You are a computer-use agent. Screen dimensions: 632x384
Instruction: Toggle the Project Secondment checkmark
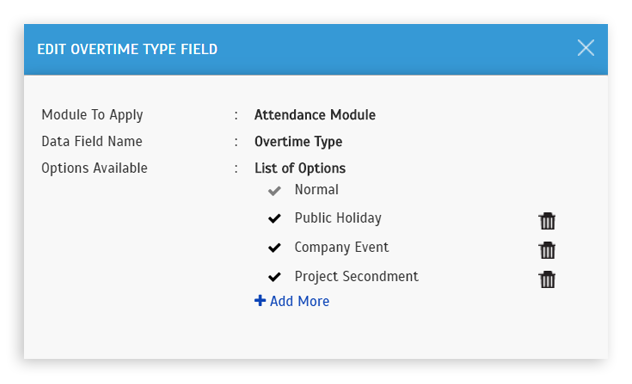click(274, 277)
